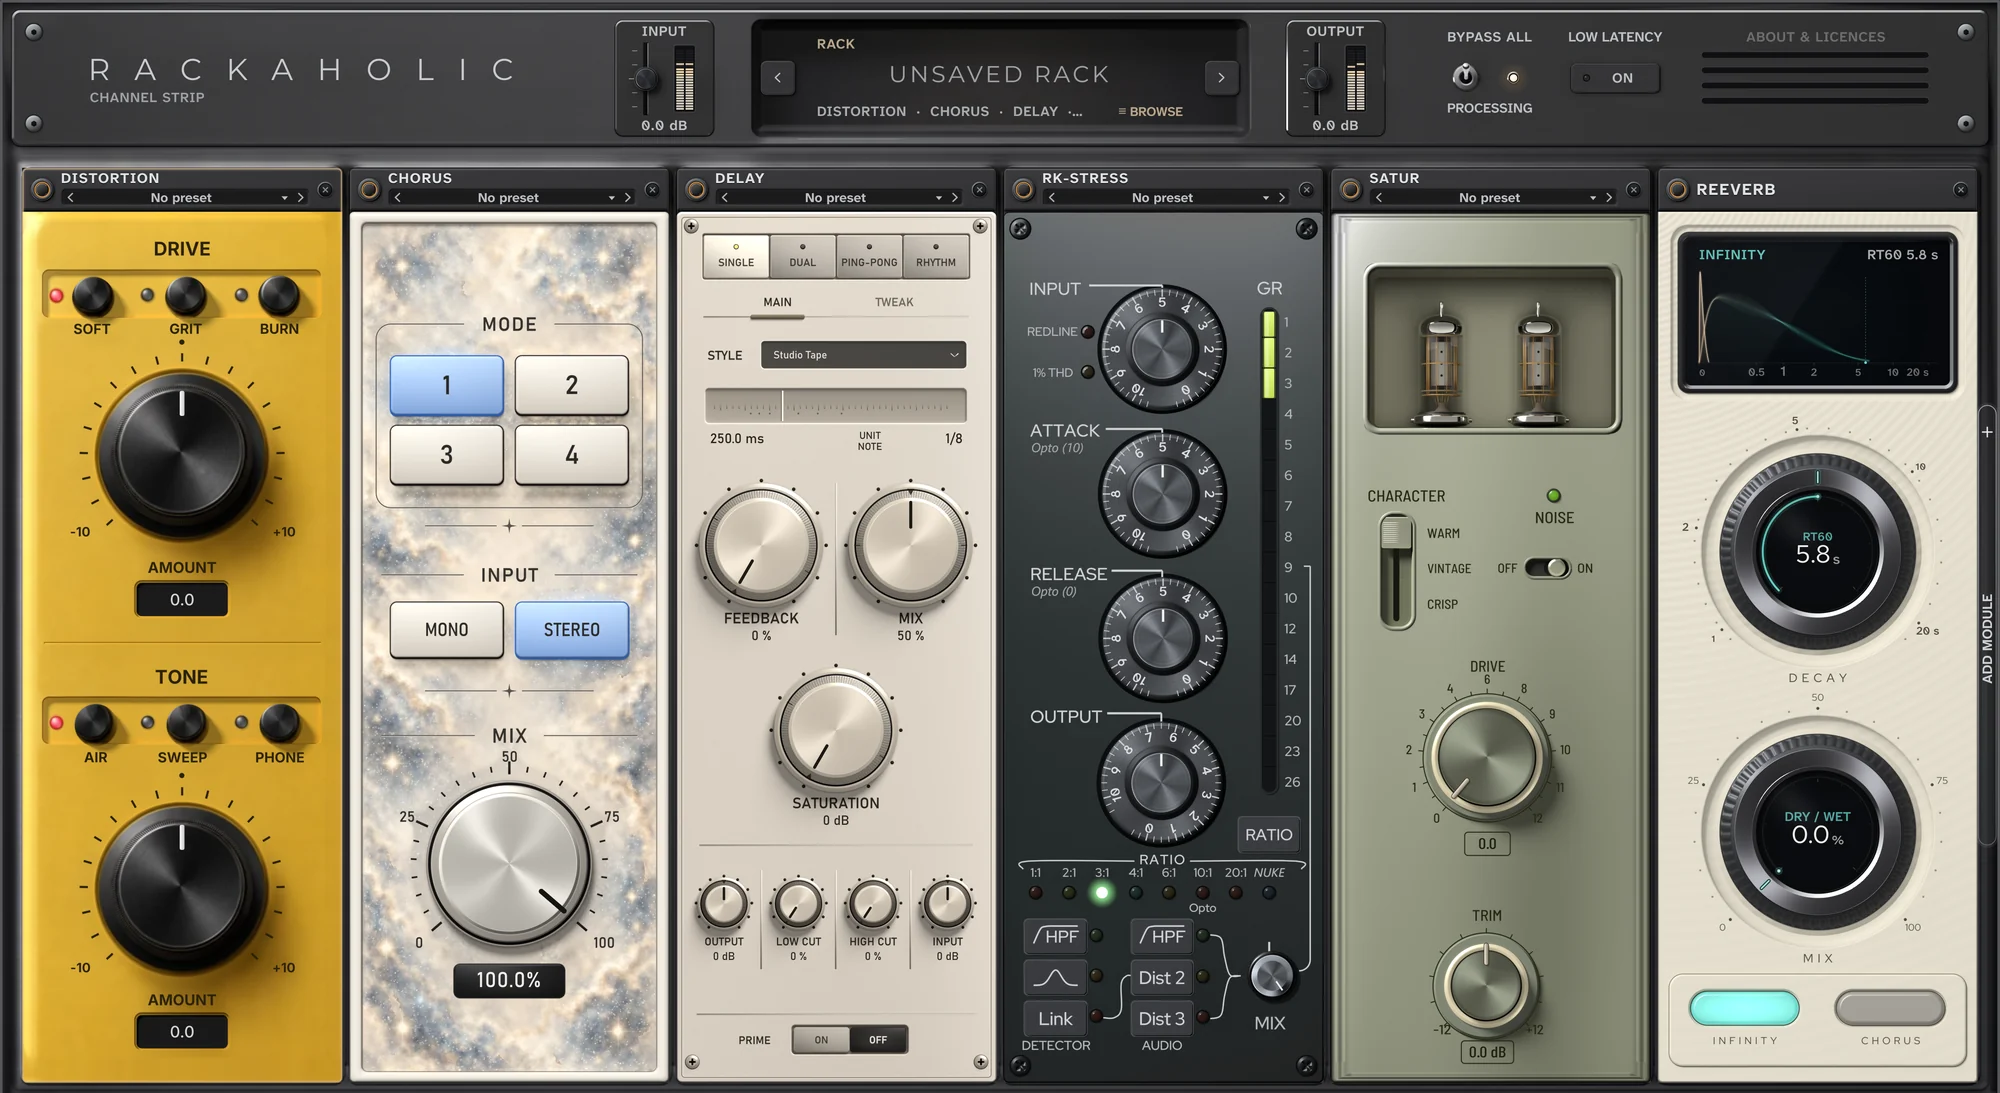This screenshot has height=1093, width=2000.
Task: Remove the Reeverb module with its X icon
Action: [x=1960, y=189]
